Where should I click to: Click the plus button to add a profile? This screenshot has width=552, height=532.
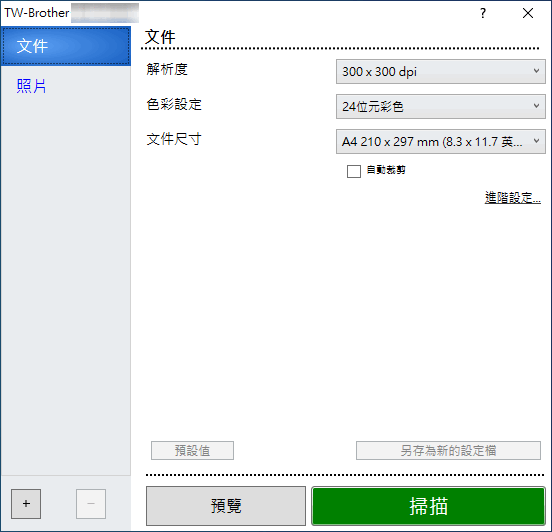[x=26, y=503]
